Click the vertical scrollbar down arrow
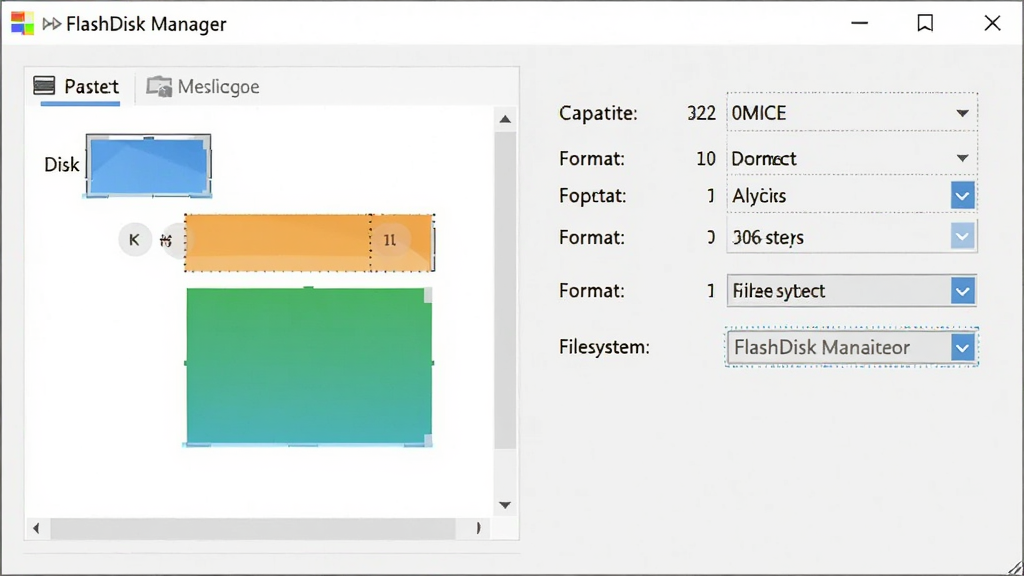The width and height of the screenshot is (1024, 576). click(x=505, y=505)
